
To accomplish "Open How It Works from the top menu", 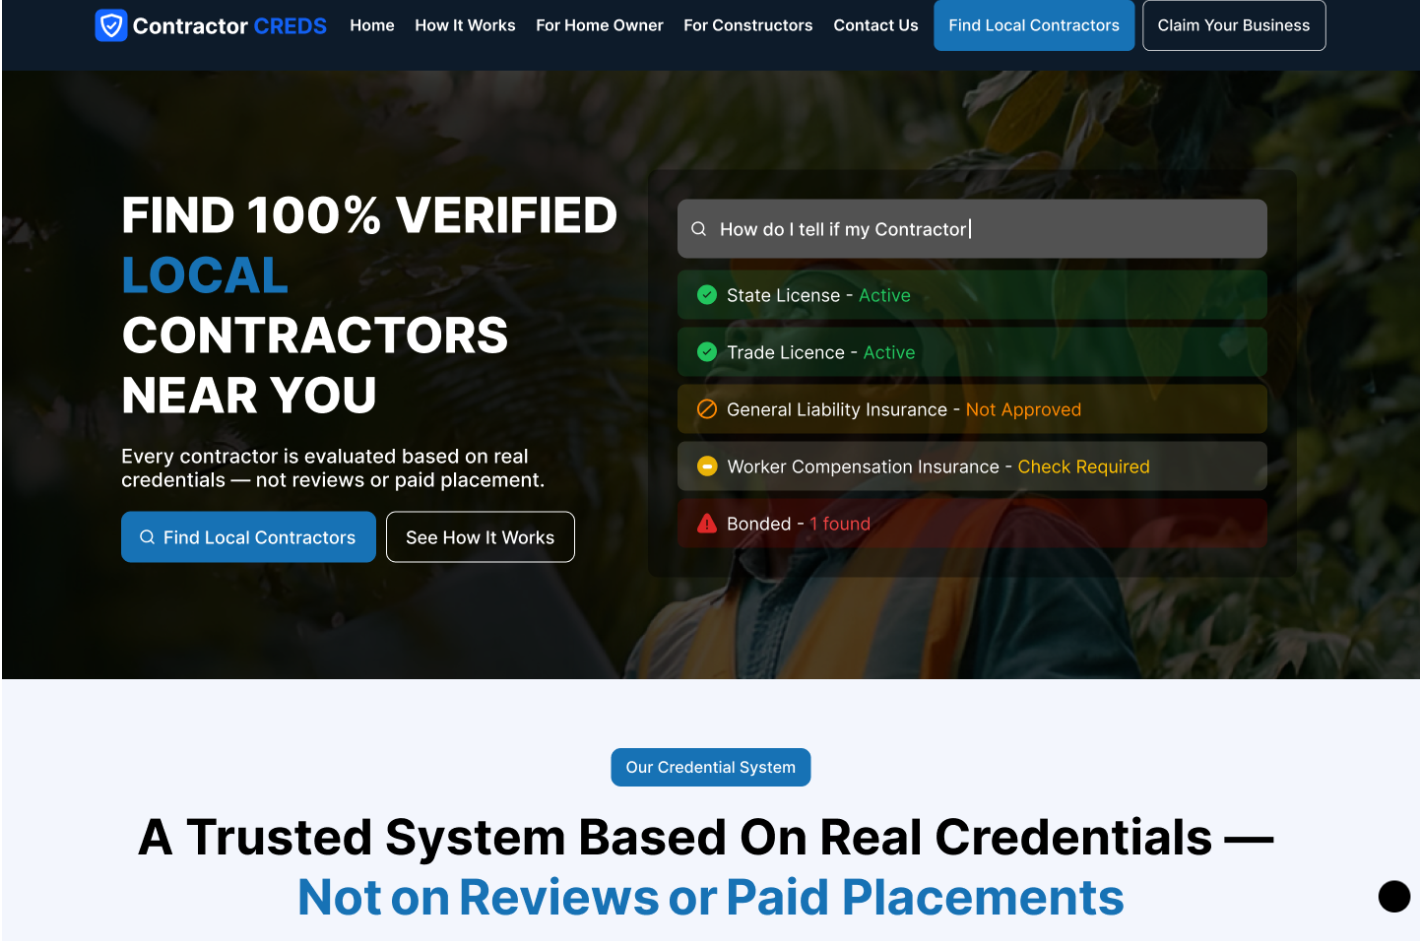I will coord(464,25).
